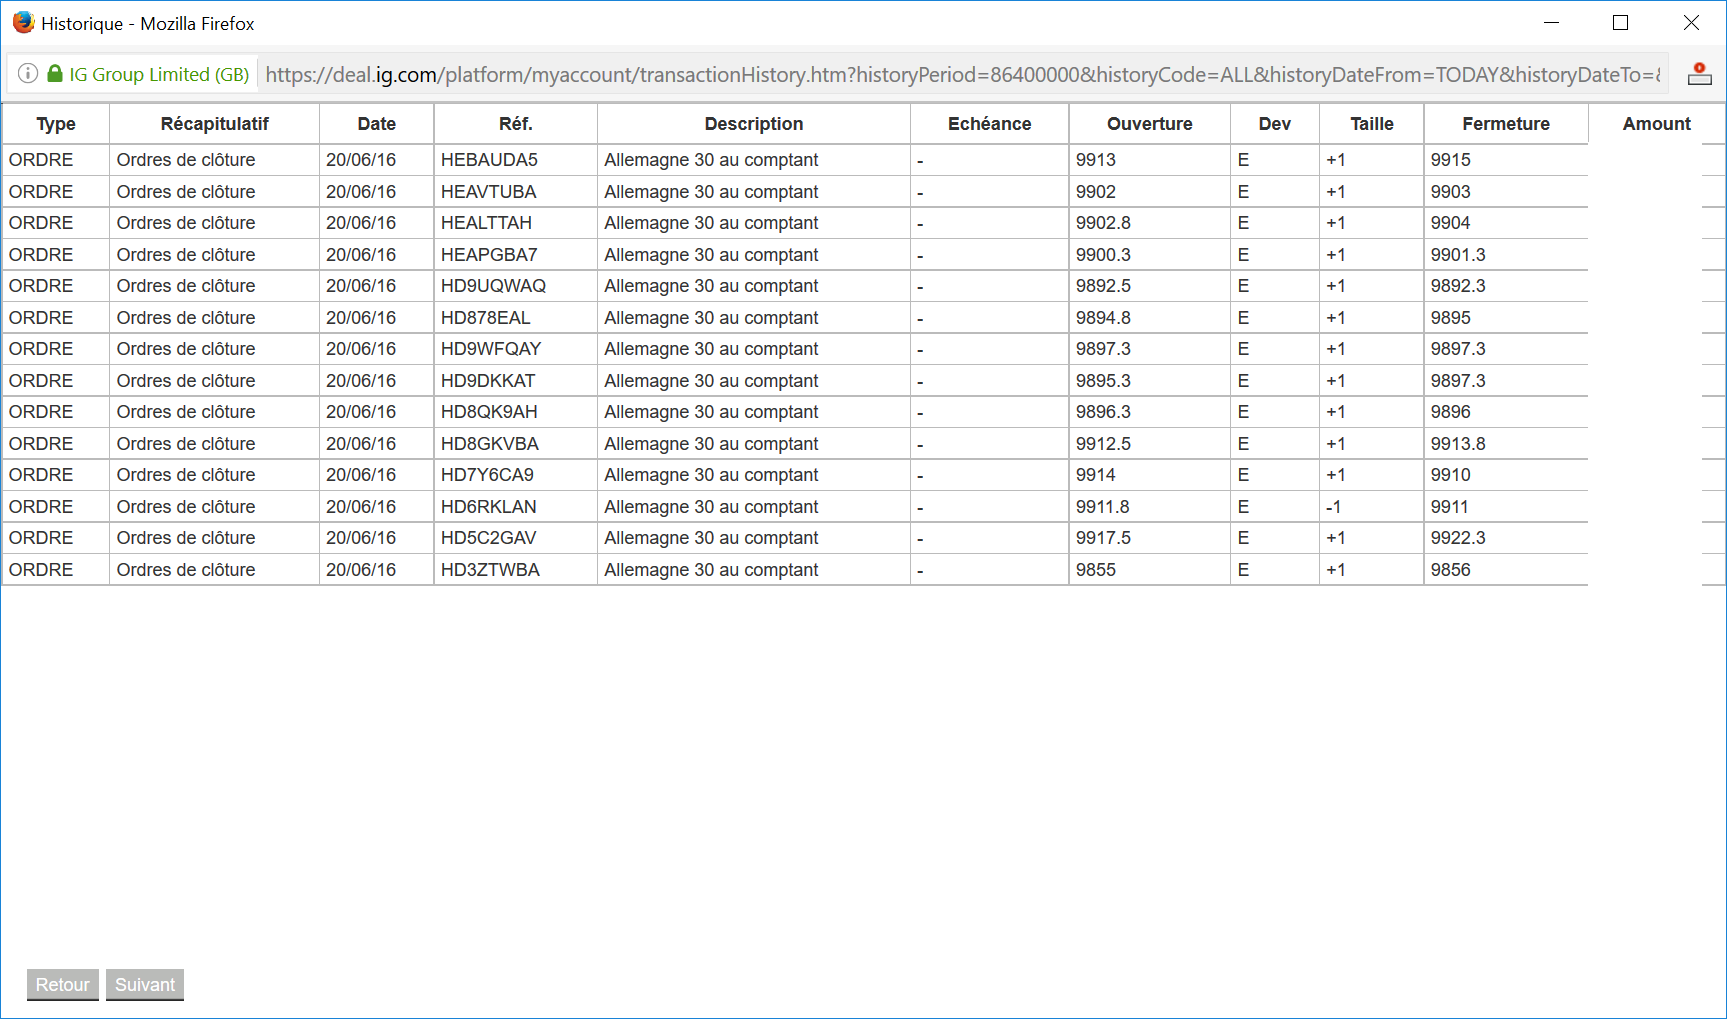This screenshot has width=1727, height=1019.
Task: Click the IG Group Limited (GB) identity label
Action: pyautogui.click(x=159, y=75)
